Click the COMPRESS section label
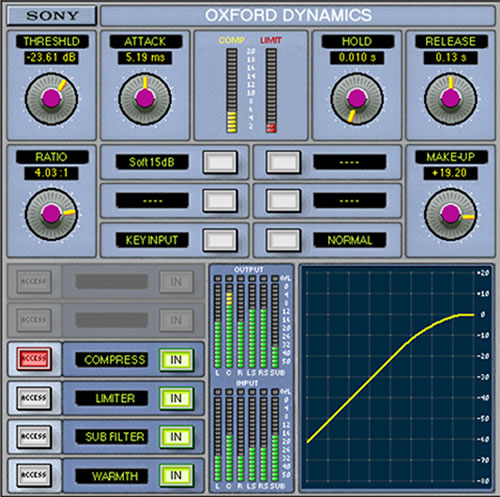500x497 pixels. pyautogui.click(x=112, y=360)
